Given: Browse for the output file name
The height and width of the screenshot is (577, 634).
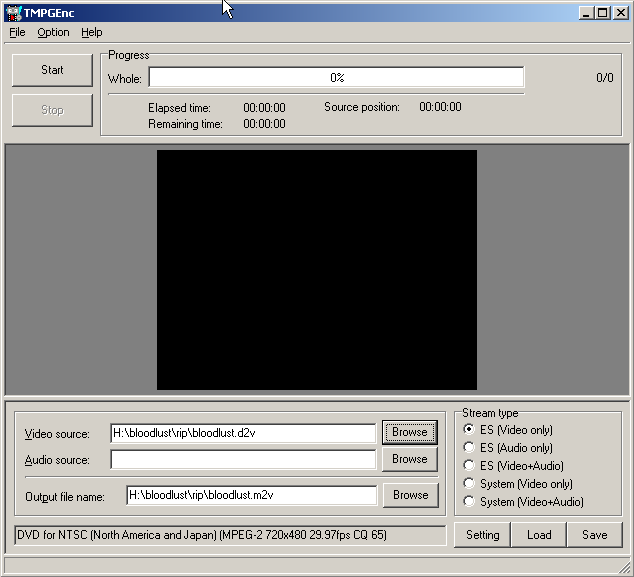Looking at the screenshot, I should point(409,495).
